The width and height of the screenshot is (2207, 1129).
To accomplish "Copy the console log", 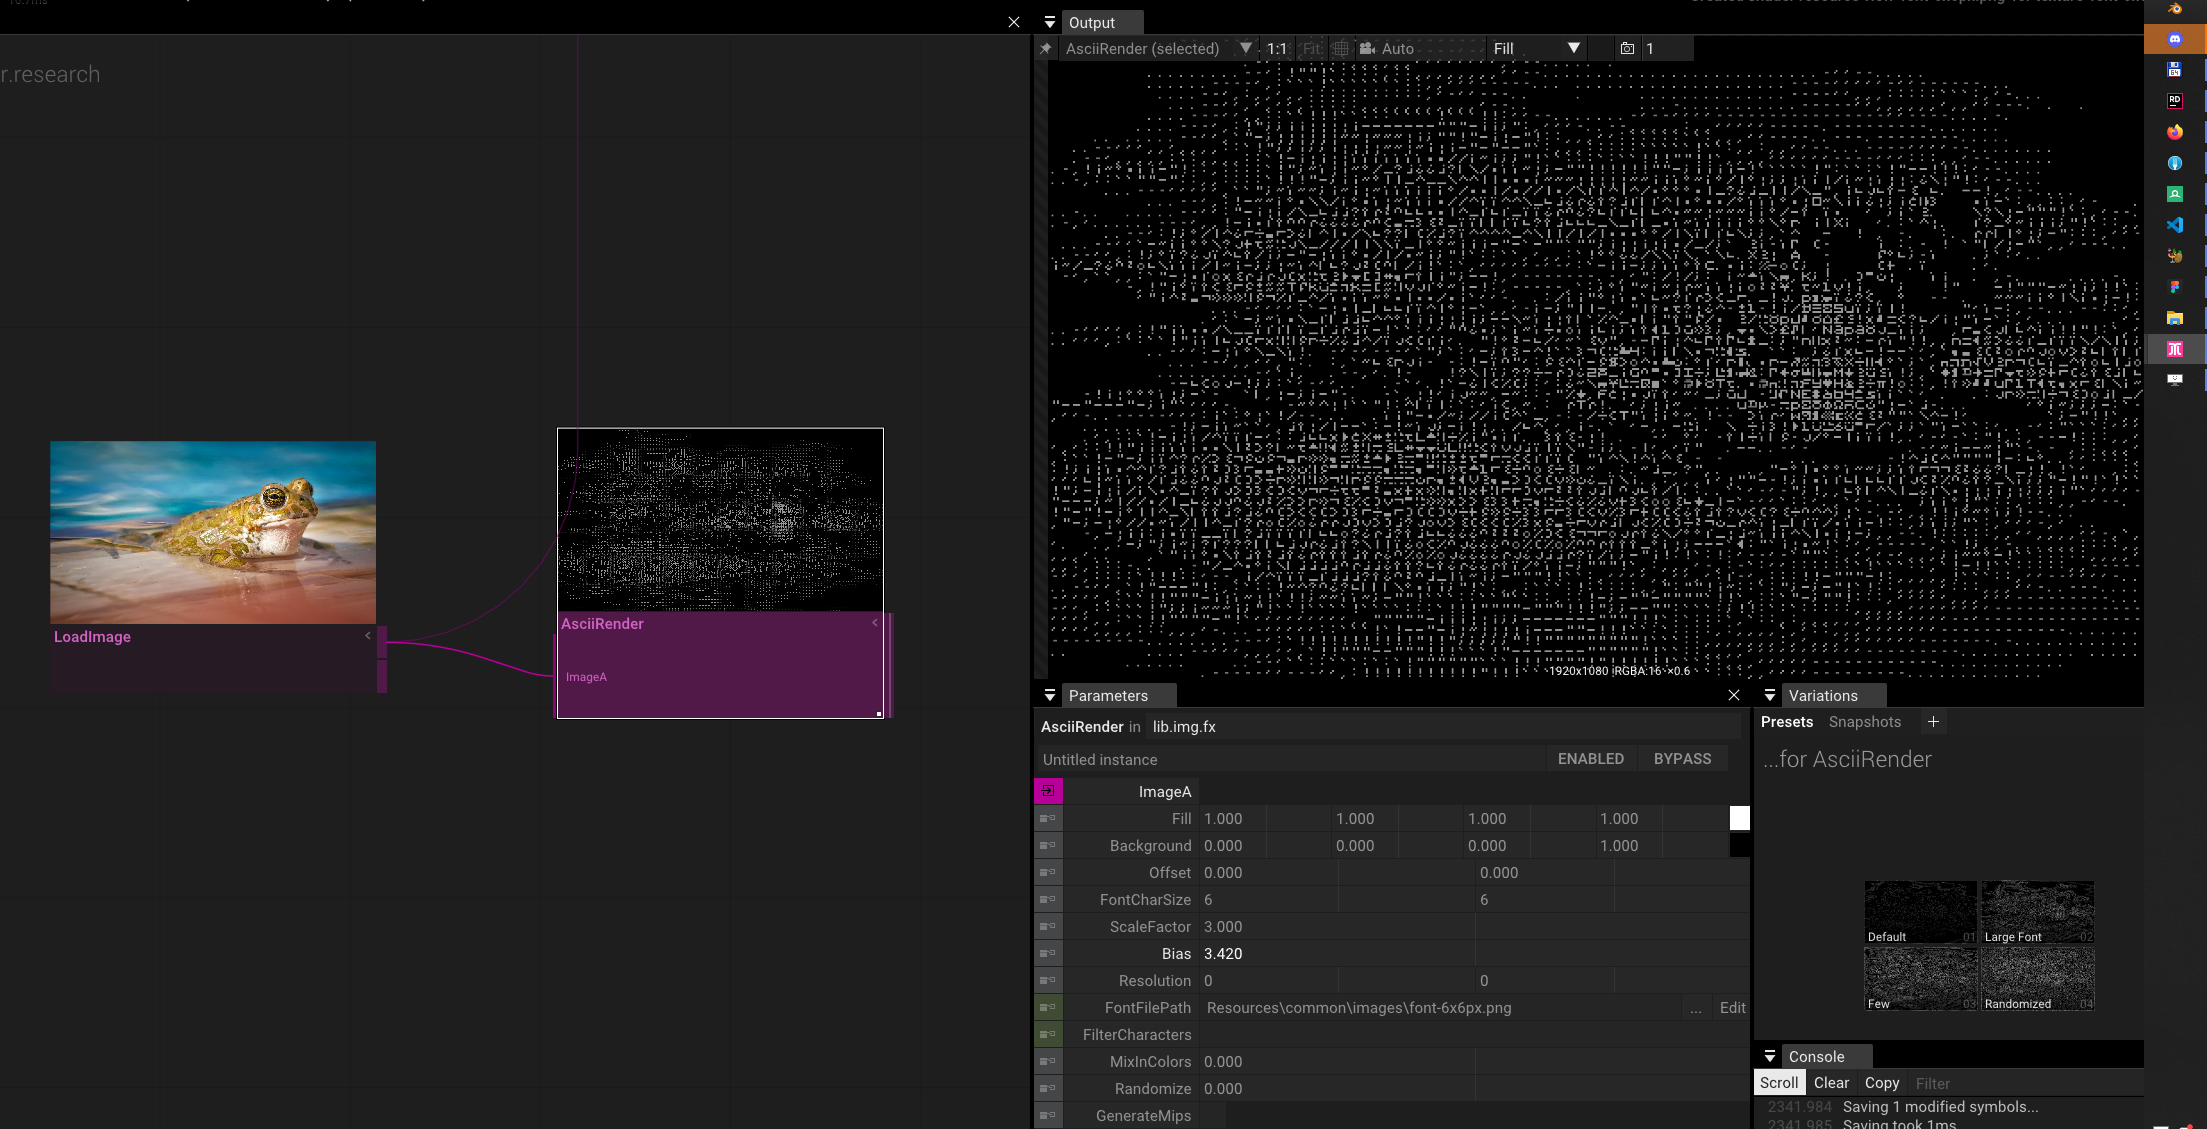I will point(1881,1082).
